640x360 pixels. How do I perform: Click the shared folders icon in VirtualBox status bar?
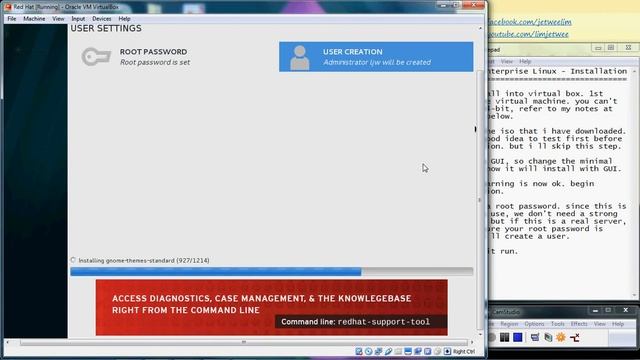pyautogui.click(x=398, y=351)
